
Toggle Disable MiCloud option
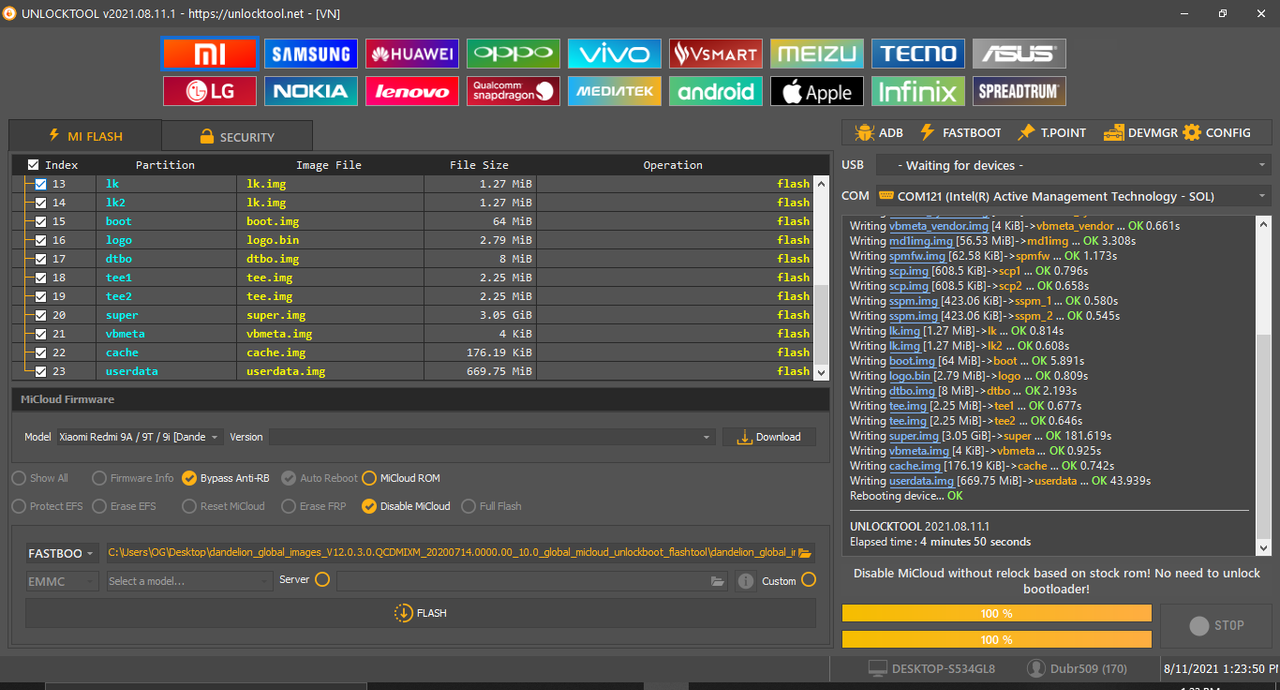click(406, 506)
